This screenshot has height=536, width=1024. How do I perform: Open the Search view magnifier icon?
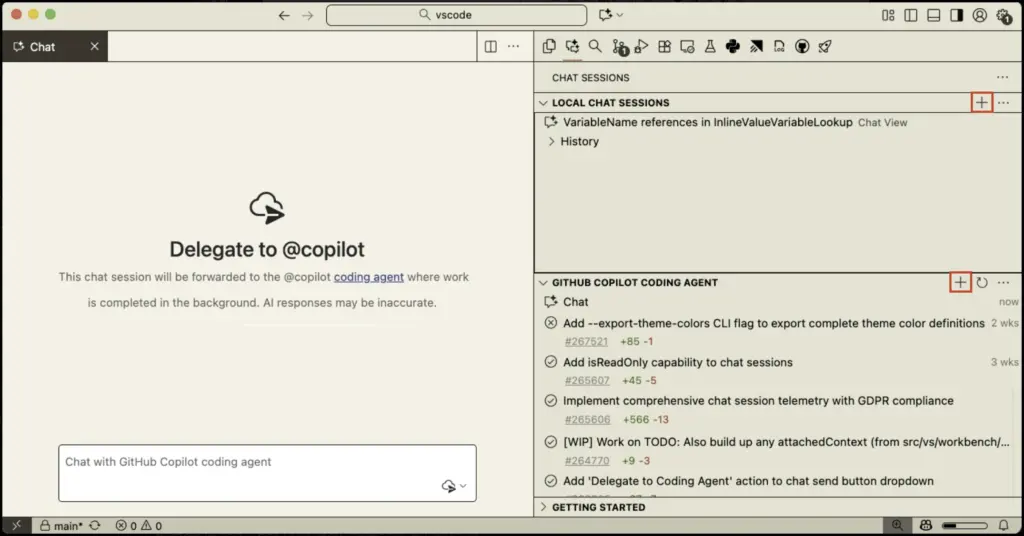pyautogui.click(x=595, y=46)
